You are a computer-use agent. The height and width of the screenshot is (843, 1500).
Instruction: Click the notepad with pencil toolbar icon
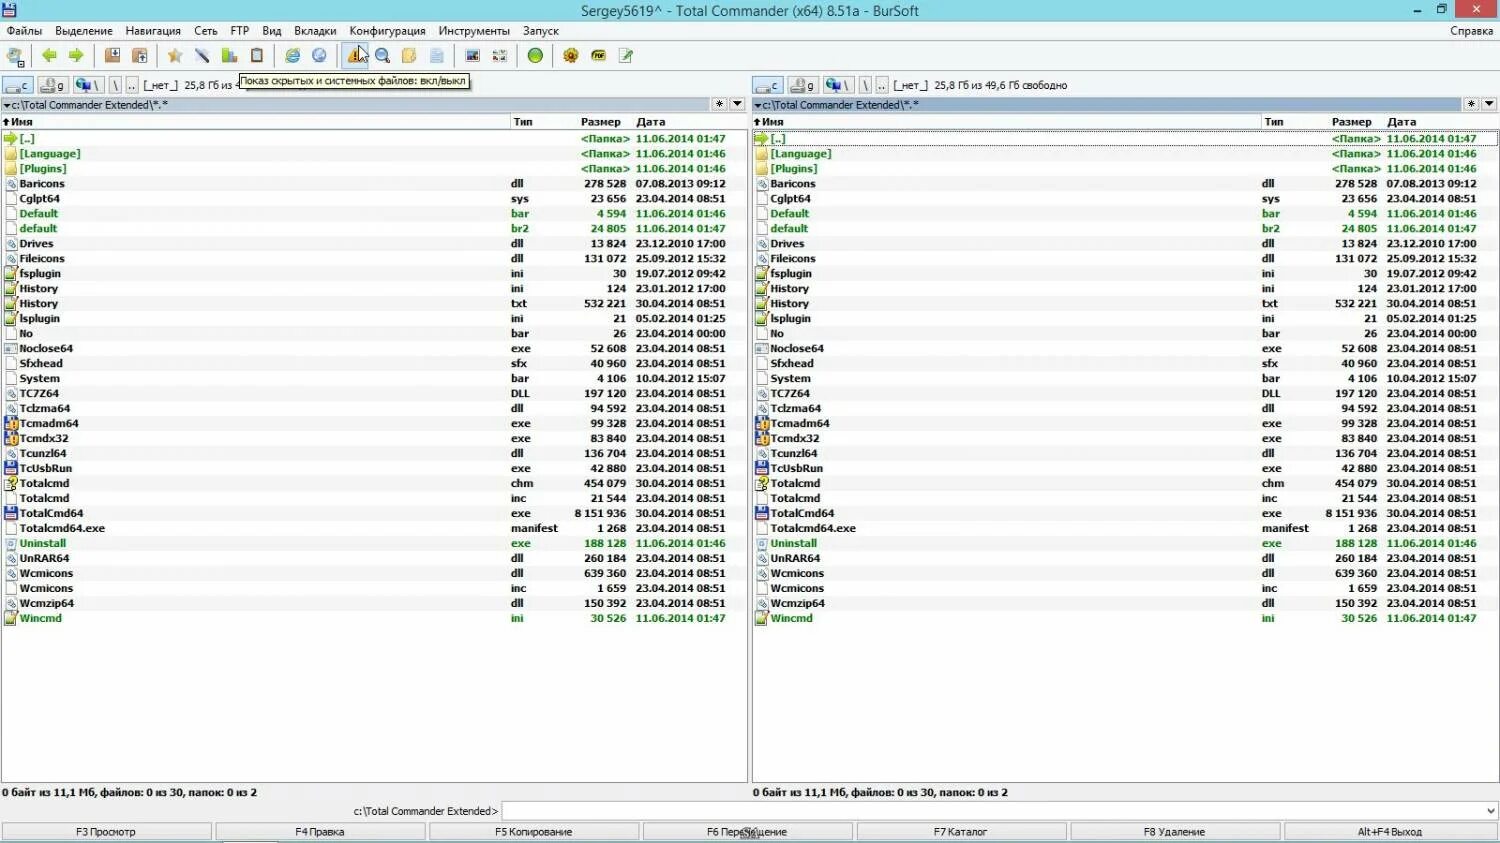pyautogui.click(x=626, y=56)
